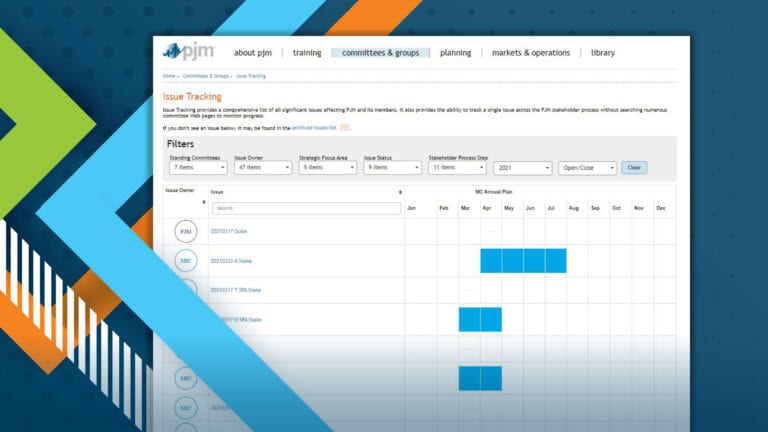The width and height of the screenshot is (768, 432).
Task: Open the training menu
Action: point(307,52)
